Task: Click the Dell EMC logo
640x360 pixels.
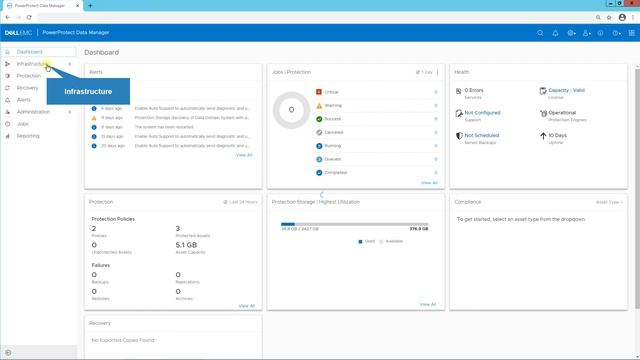Action: click(18, 33)
